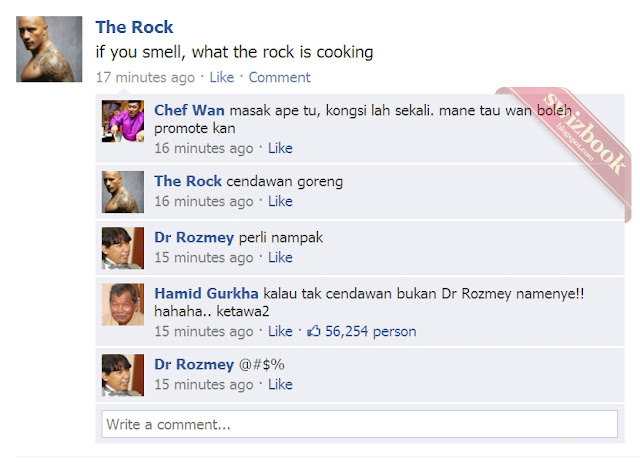Click the 'Write a comment...' input field
Image resolution: width=640 pixels, height=468 pixels.
coord(360,424)
